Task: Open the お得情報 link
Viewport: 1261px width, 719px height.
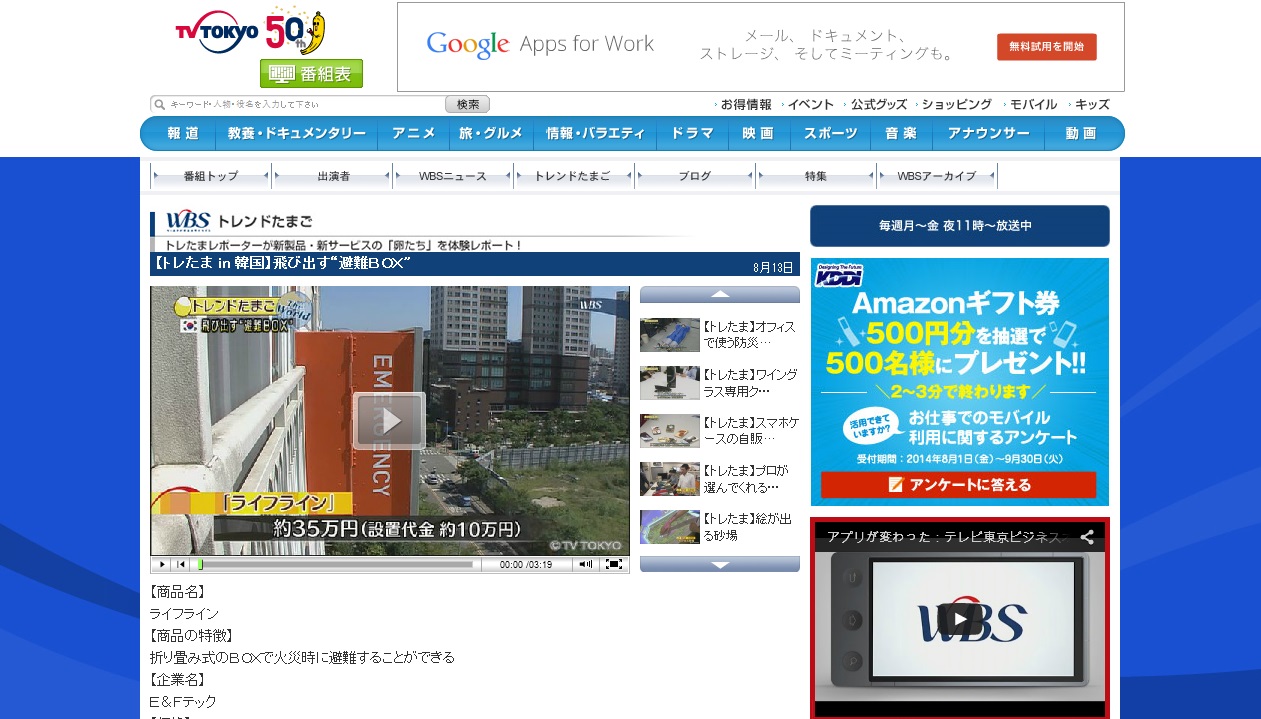Action: point(745,104)
